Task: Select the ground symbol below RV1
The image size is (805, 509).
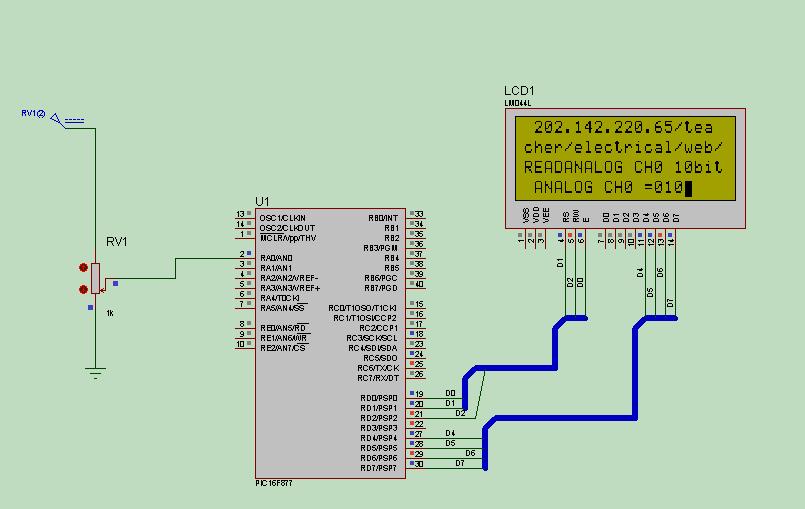Action: tap(95, 373)
